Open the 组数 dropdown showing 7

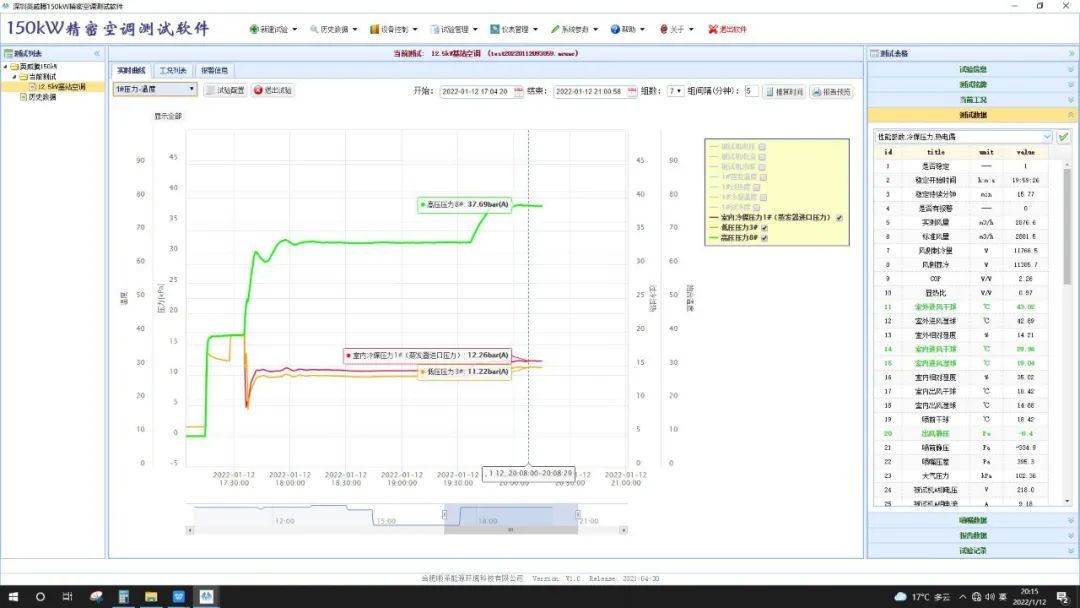click(x=675, y=91)
